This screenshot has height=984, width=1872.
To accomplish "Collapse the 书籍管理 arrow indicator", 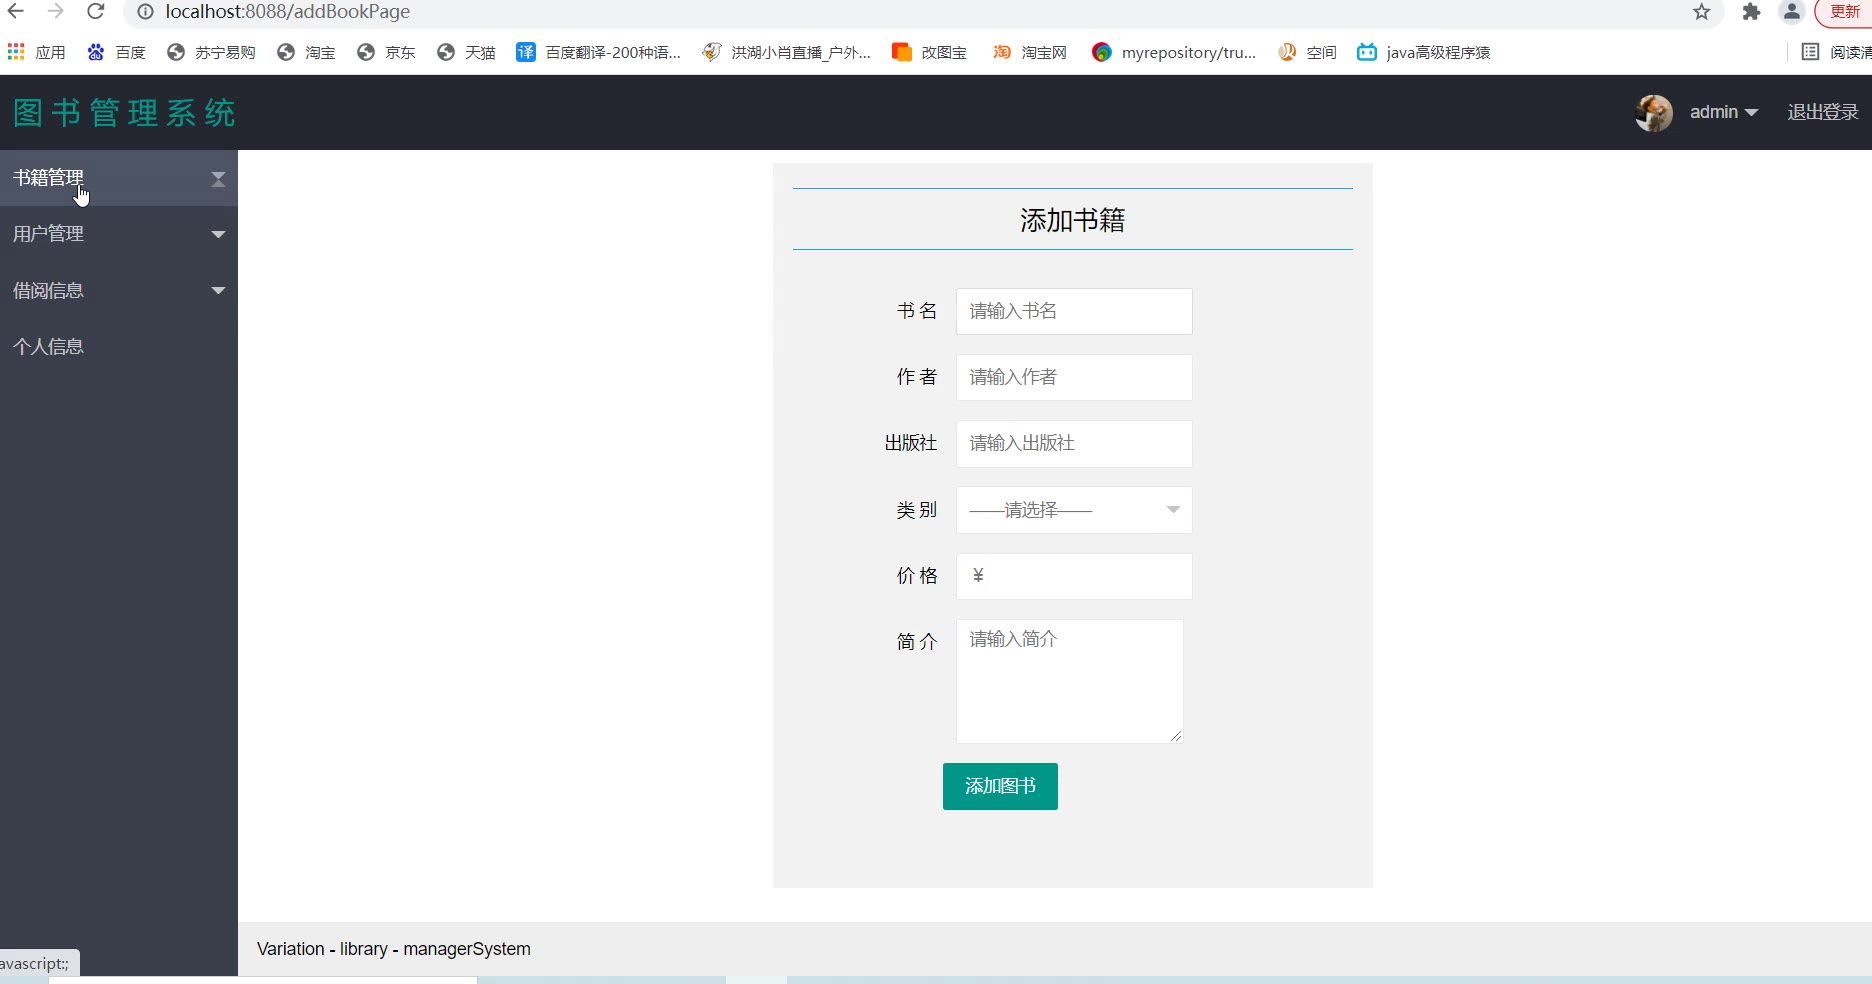I will (x=218, y=179).
